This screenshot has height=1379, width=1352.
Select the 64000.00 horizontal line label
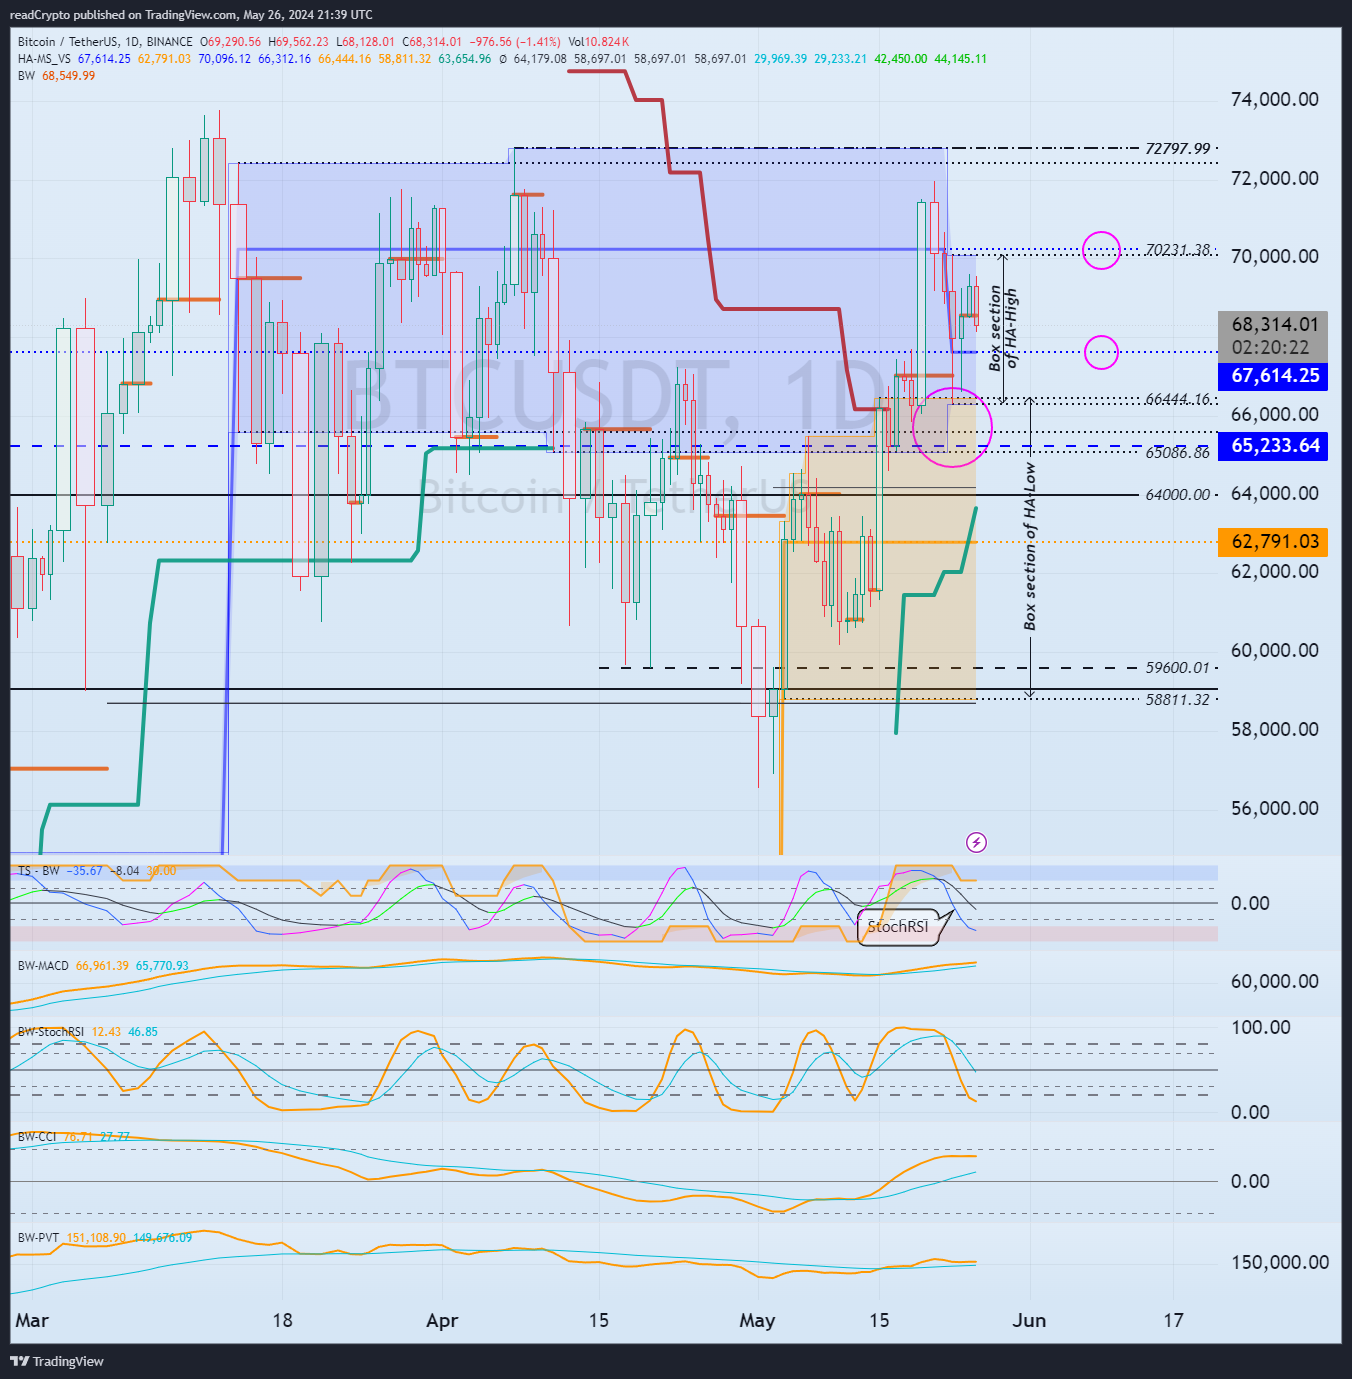pos(1178,494)
